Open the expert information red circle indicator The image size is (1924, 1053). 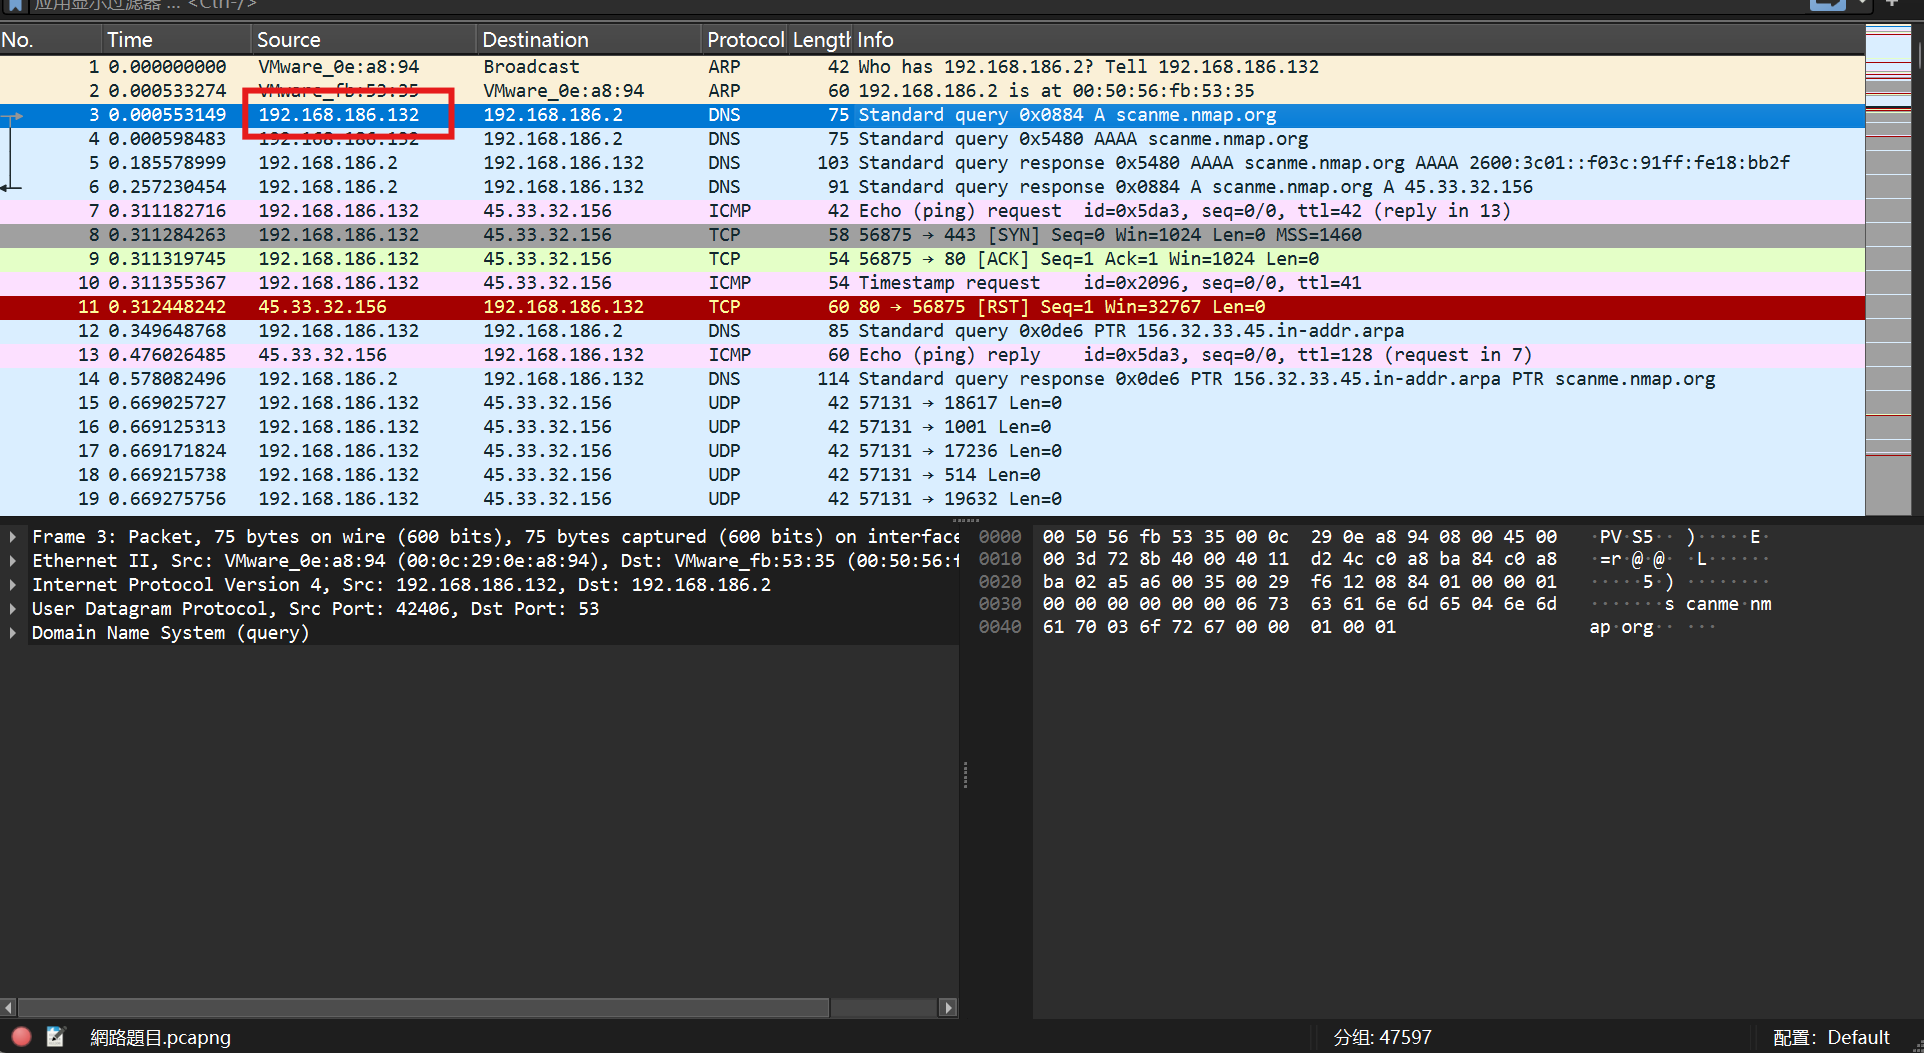(x=21, y=1037)
